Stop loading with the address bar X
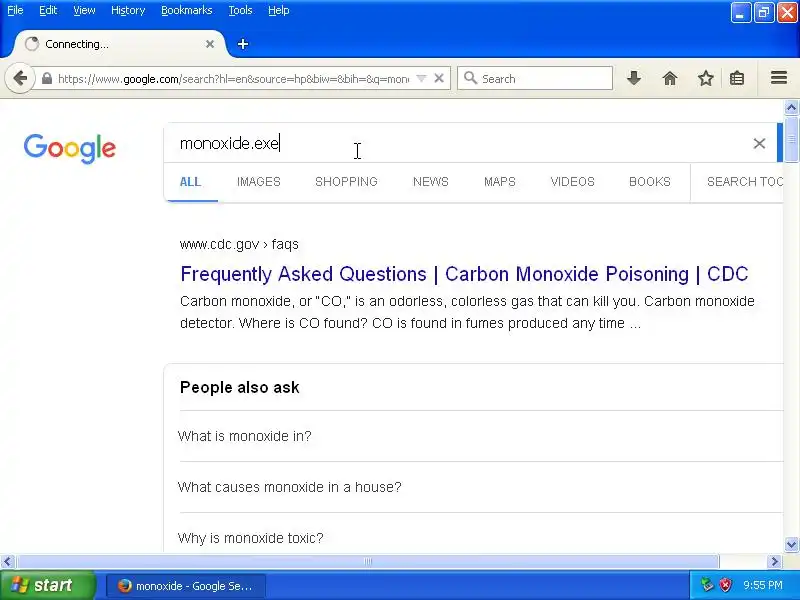 439,79
